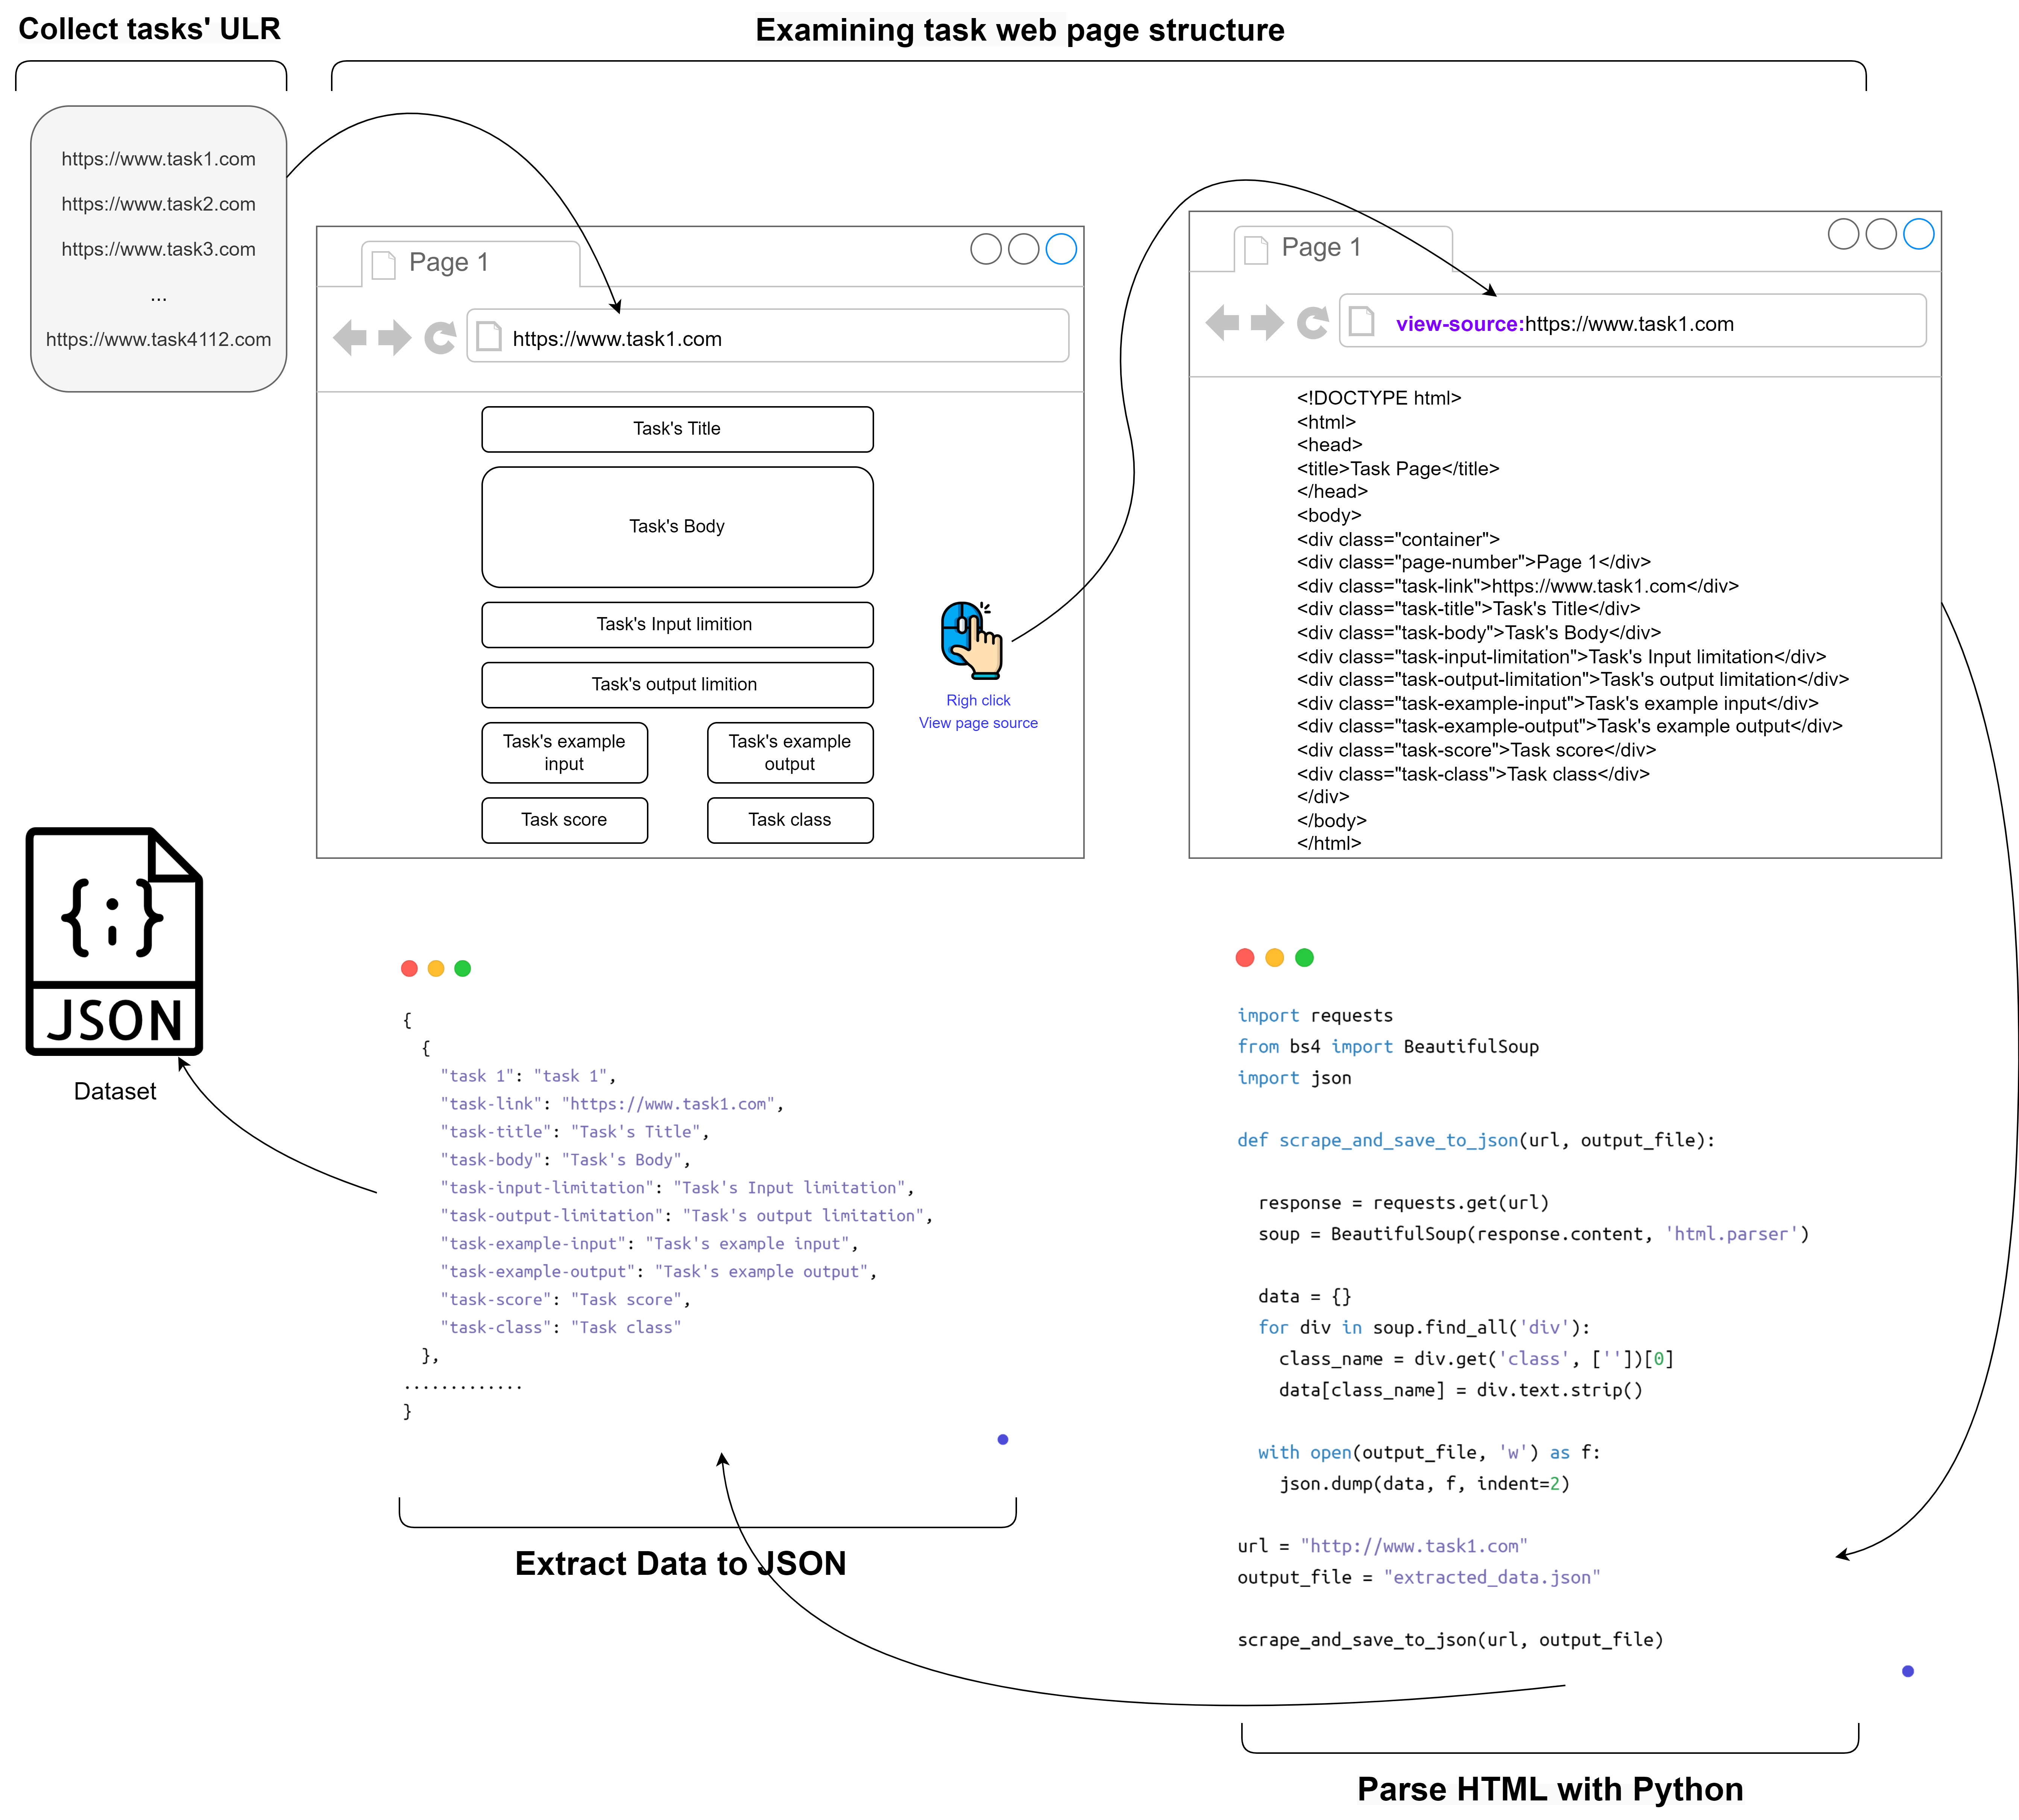This screenshot has height=1820, width=2019.
Task: Click the Task score box
Action: click(x=564, y=820)
